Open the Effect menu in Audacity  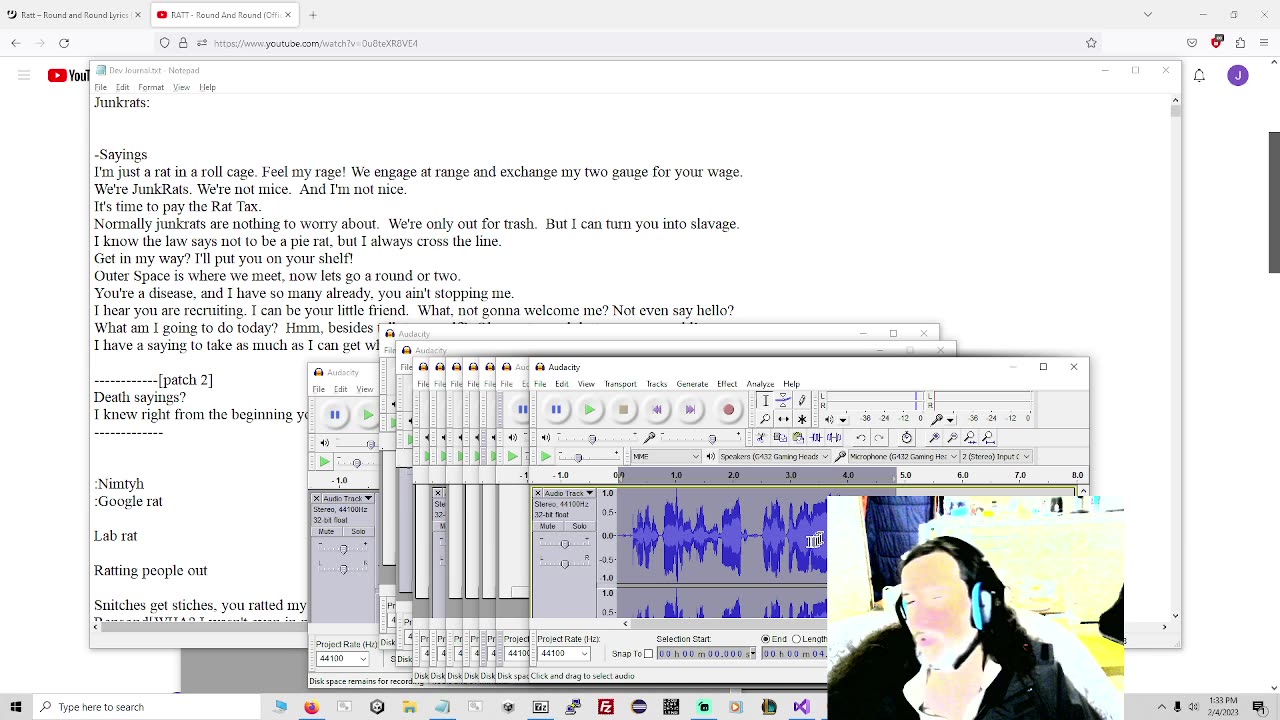pyautogui.click(x=727, y=384)
